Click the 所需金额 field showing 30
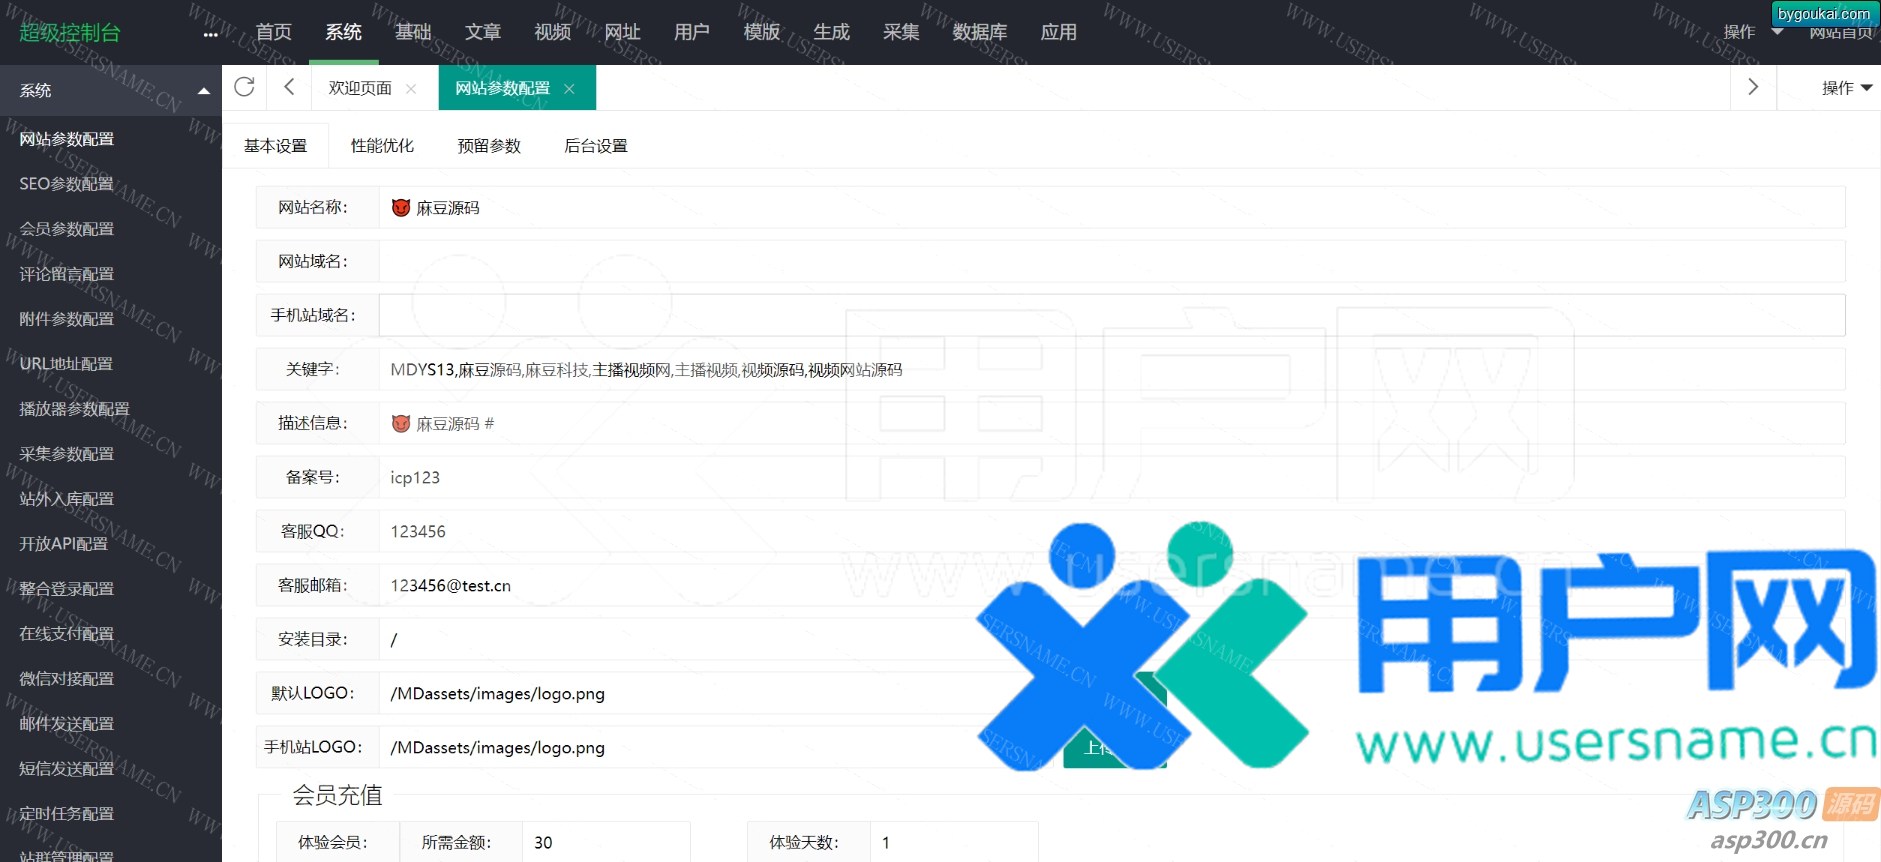The width and height of the screenshot is (1881, 862). coord(605,842)
